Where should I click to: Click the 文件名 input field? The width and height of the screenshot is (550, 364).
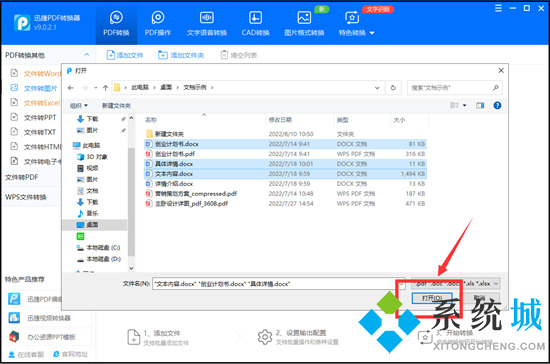click(279, 284)
